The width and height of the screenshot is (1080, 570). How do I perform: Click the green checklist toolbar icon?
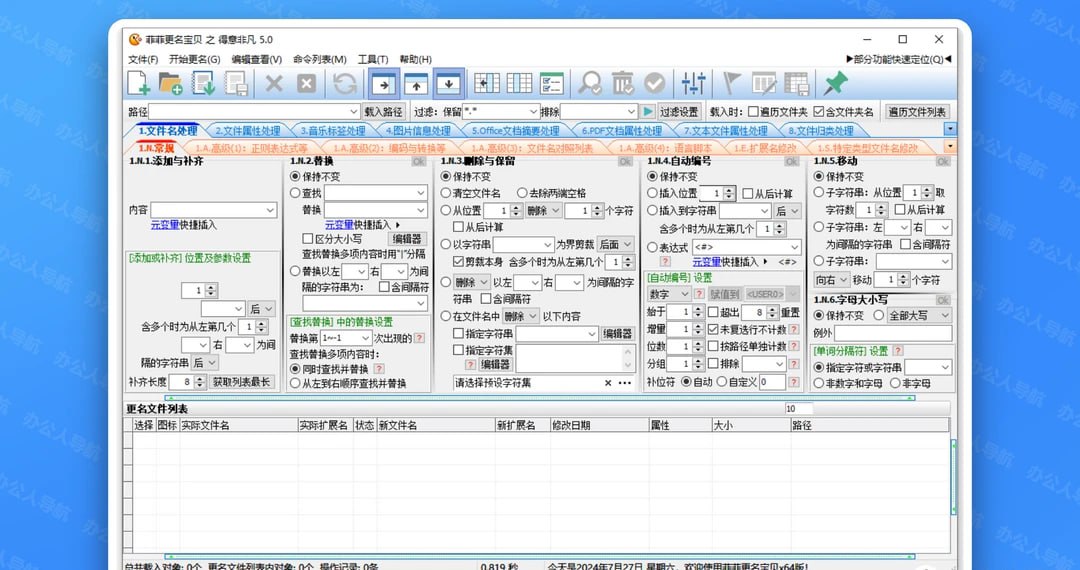[x=552, y=84]
